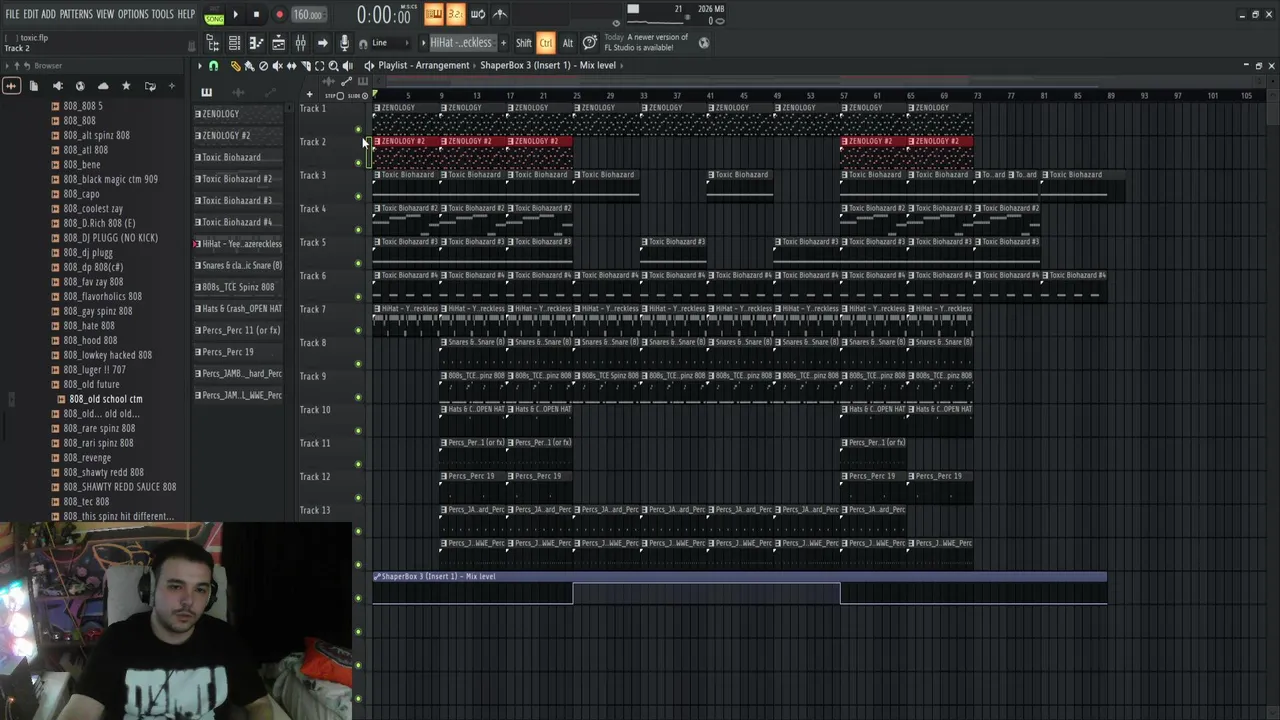
Task: Open browser cloud tab icon
Action: pos(103,86)
